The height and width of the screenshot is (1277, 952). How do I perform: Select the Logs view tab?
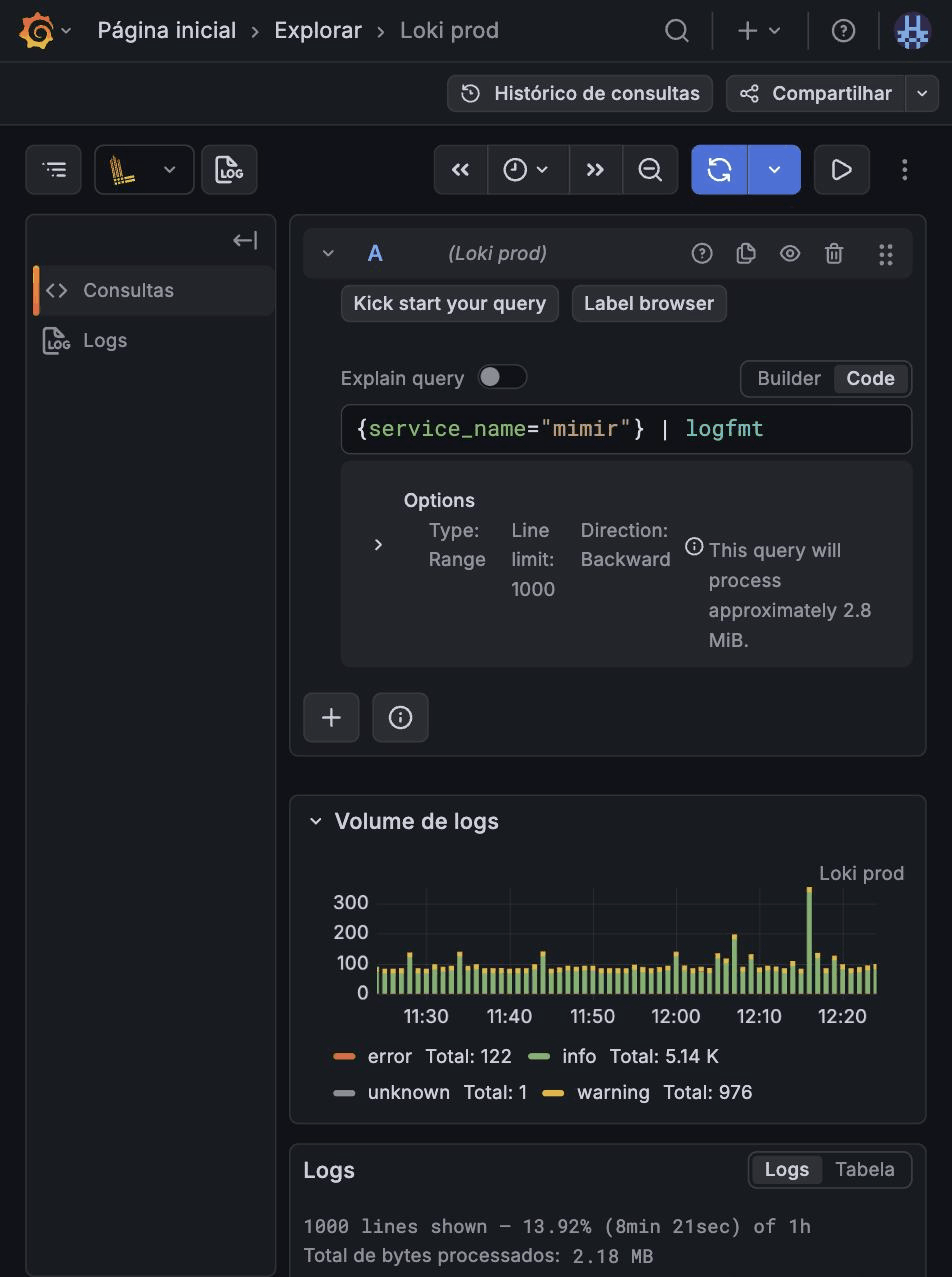[x=787, y=1170]
